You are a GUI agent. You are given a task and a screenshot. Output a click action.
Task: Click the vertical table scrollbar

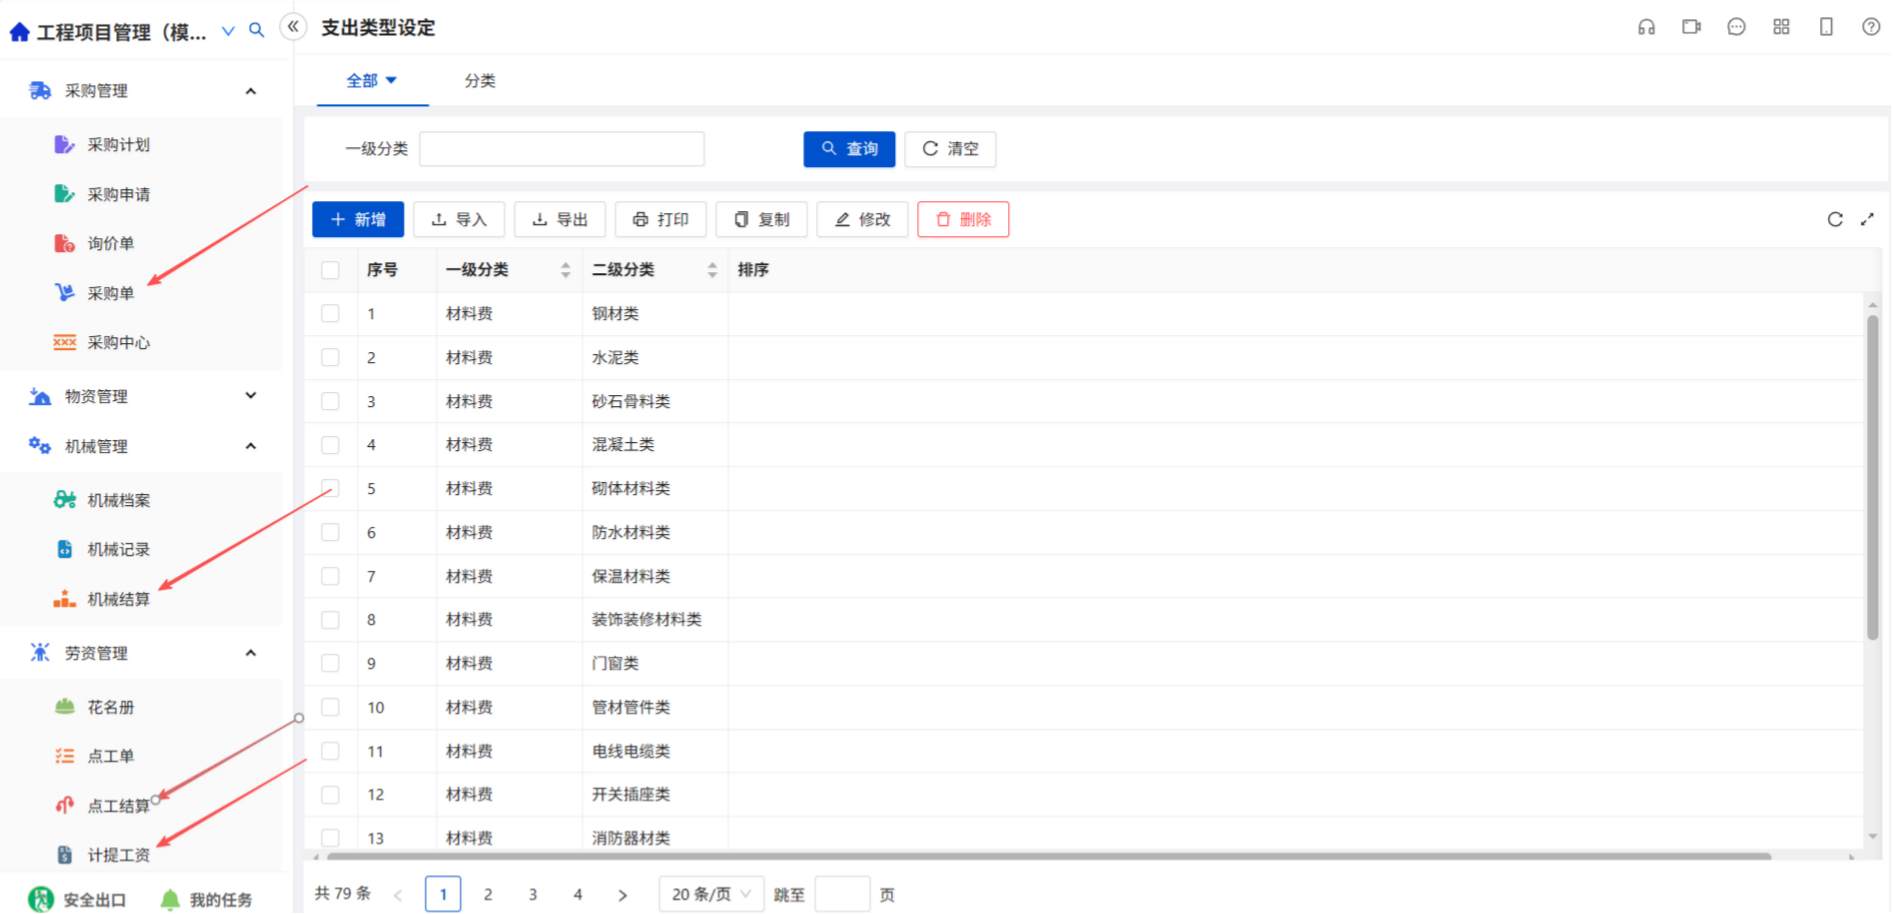point(1872,477)
